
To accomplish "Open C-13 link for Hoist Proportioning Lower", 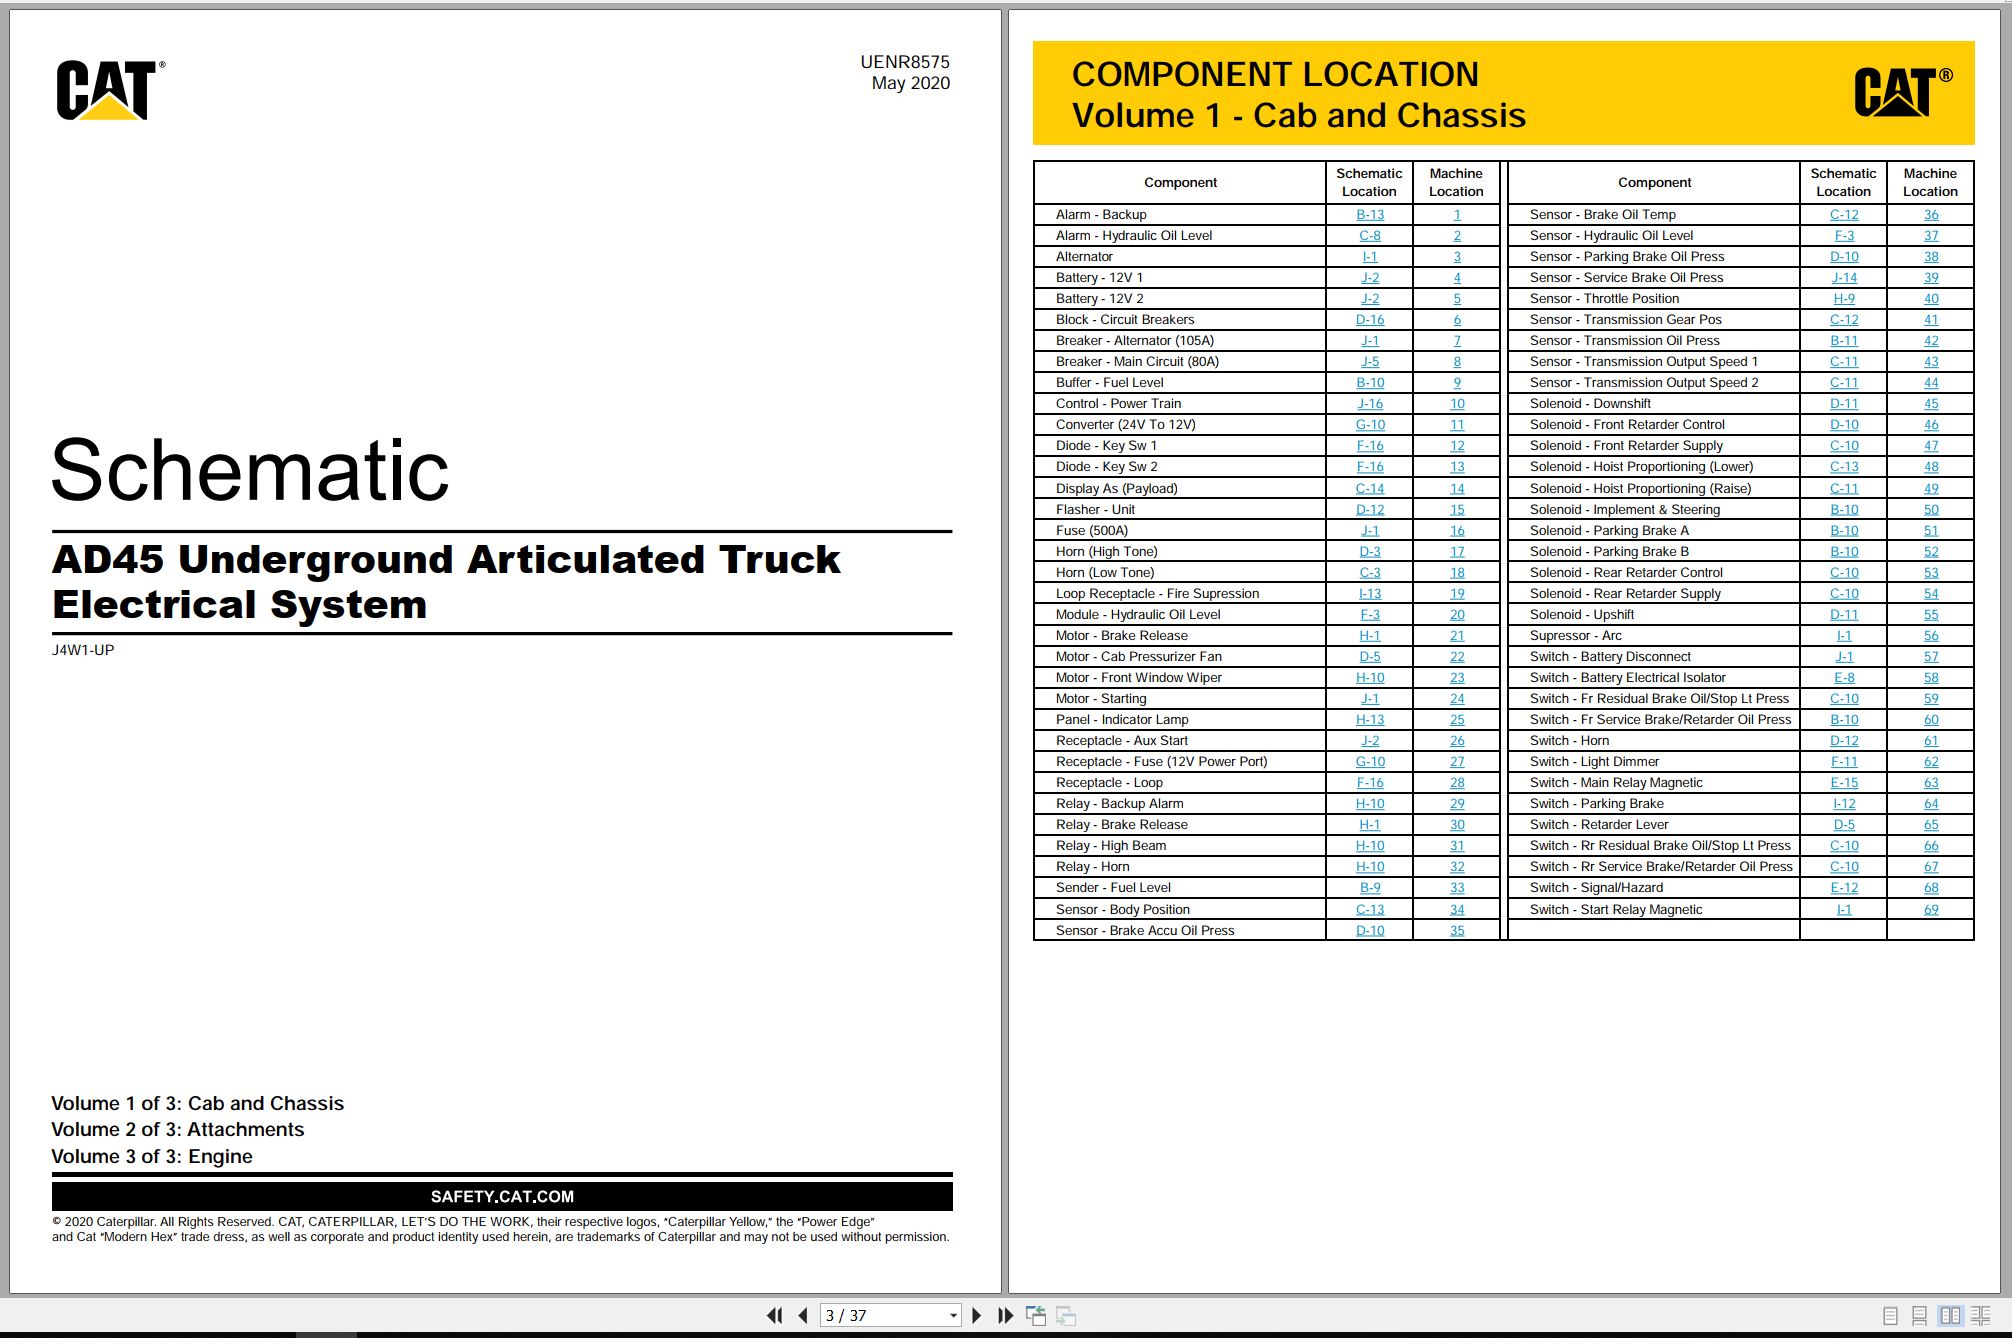I will click(1844, 467).
